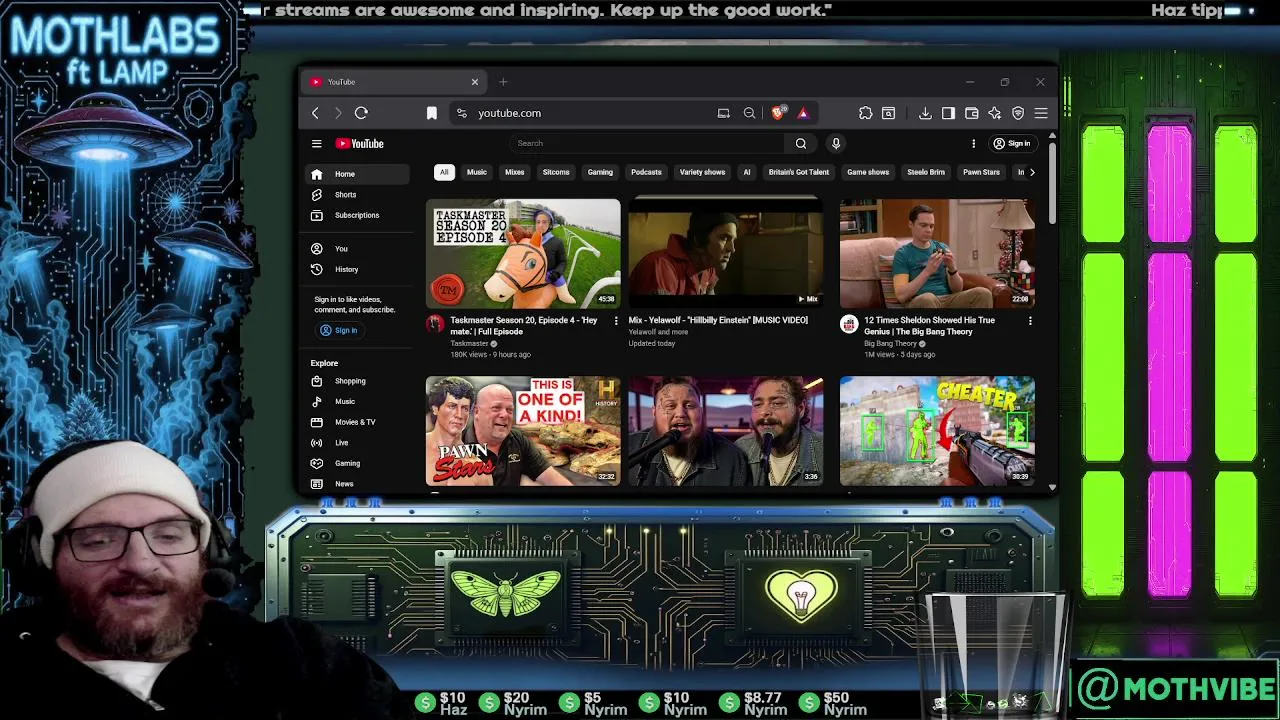The width and height of the screenshot is (1280, 720).
Task: Toggle the browser sidebar panel icon
Action: point(948,113)
